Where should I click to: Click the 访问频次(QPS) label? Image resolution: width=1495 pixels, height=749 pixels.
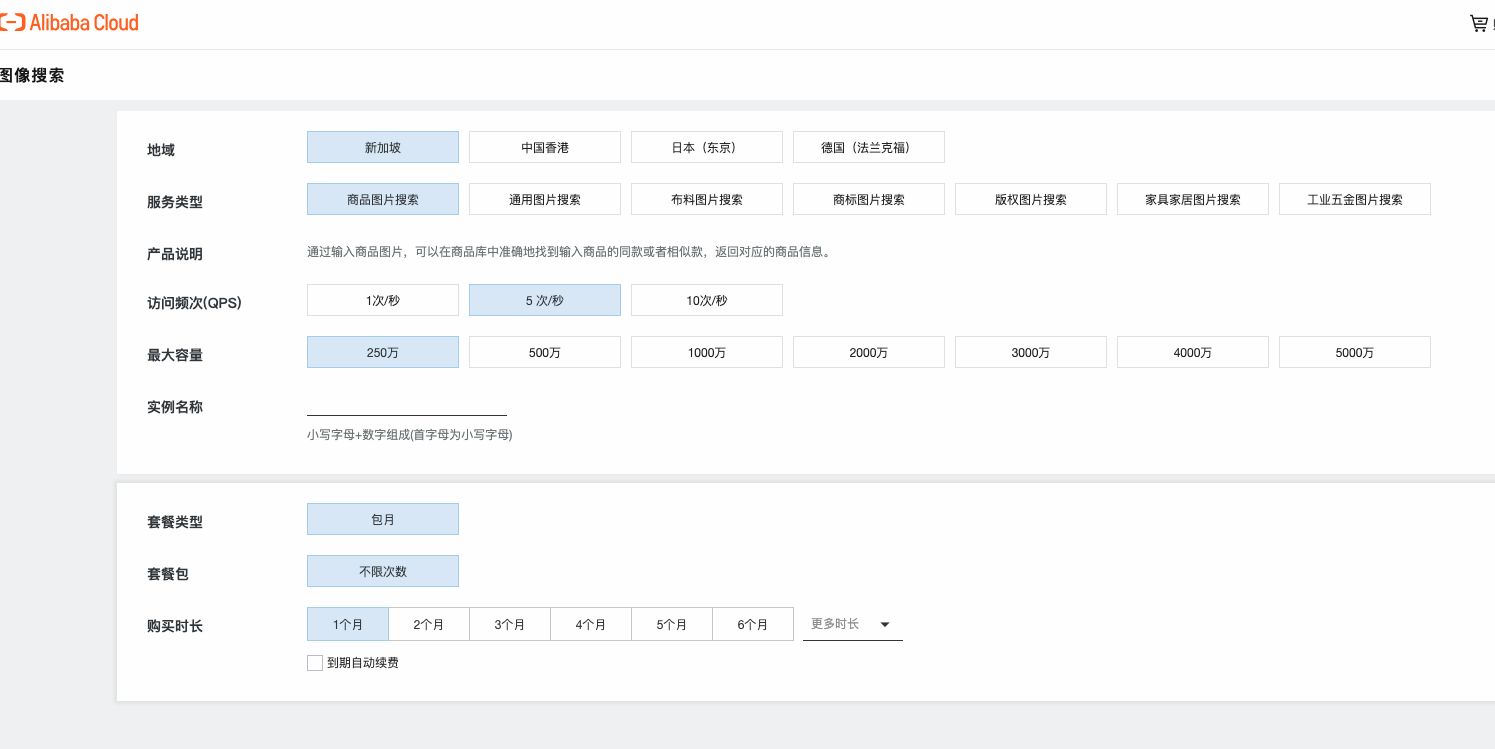click(x=194, y=303)
